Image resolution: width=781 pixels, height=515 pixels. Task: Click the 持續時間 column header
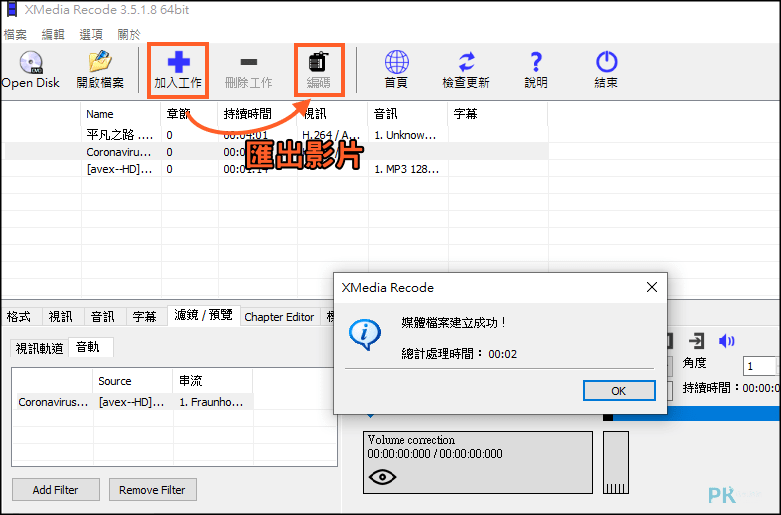tap(258, 114)
